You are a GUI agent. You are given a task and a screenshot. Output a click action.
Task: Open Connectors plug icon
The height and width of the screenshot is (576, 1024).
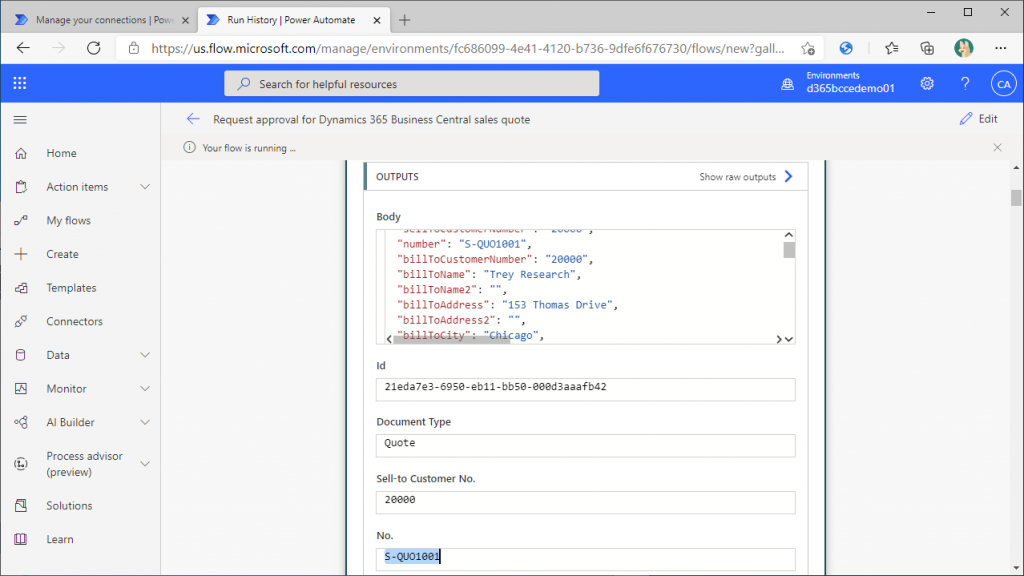[21, 321]
